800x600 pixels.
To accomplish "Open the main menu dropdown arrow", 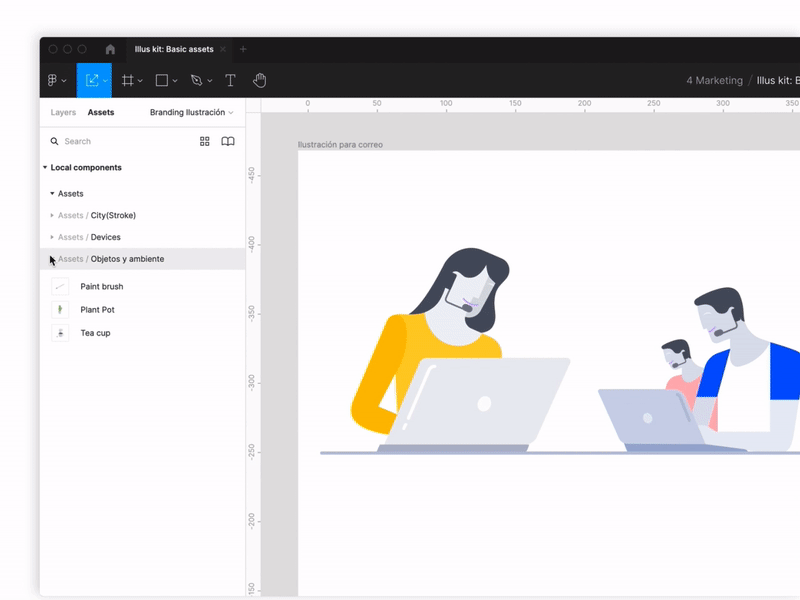I will [64, 81].
